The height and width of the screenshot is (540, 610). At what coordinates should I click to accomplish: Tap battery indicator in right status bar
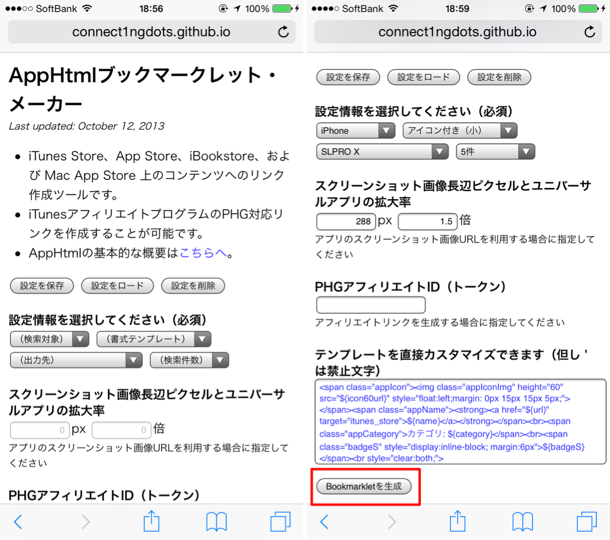[589, 9]
